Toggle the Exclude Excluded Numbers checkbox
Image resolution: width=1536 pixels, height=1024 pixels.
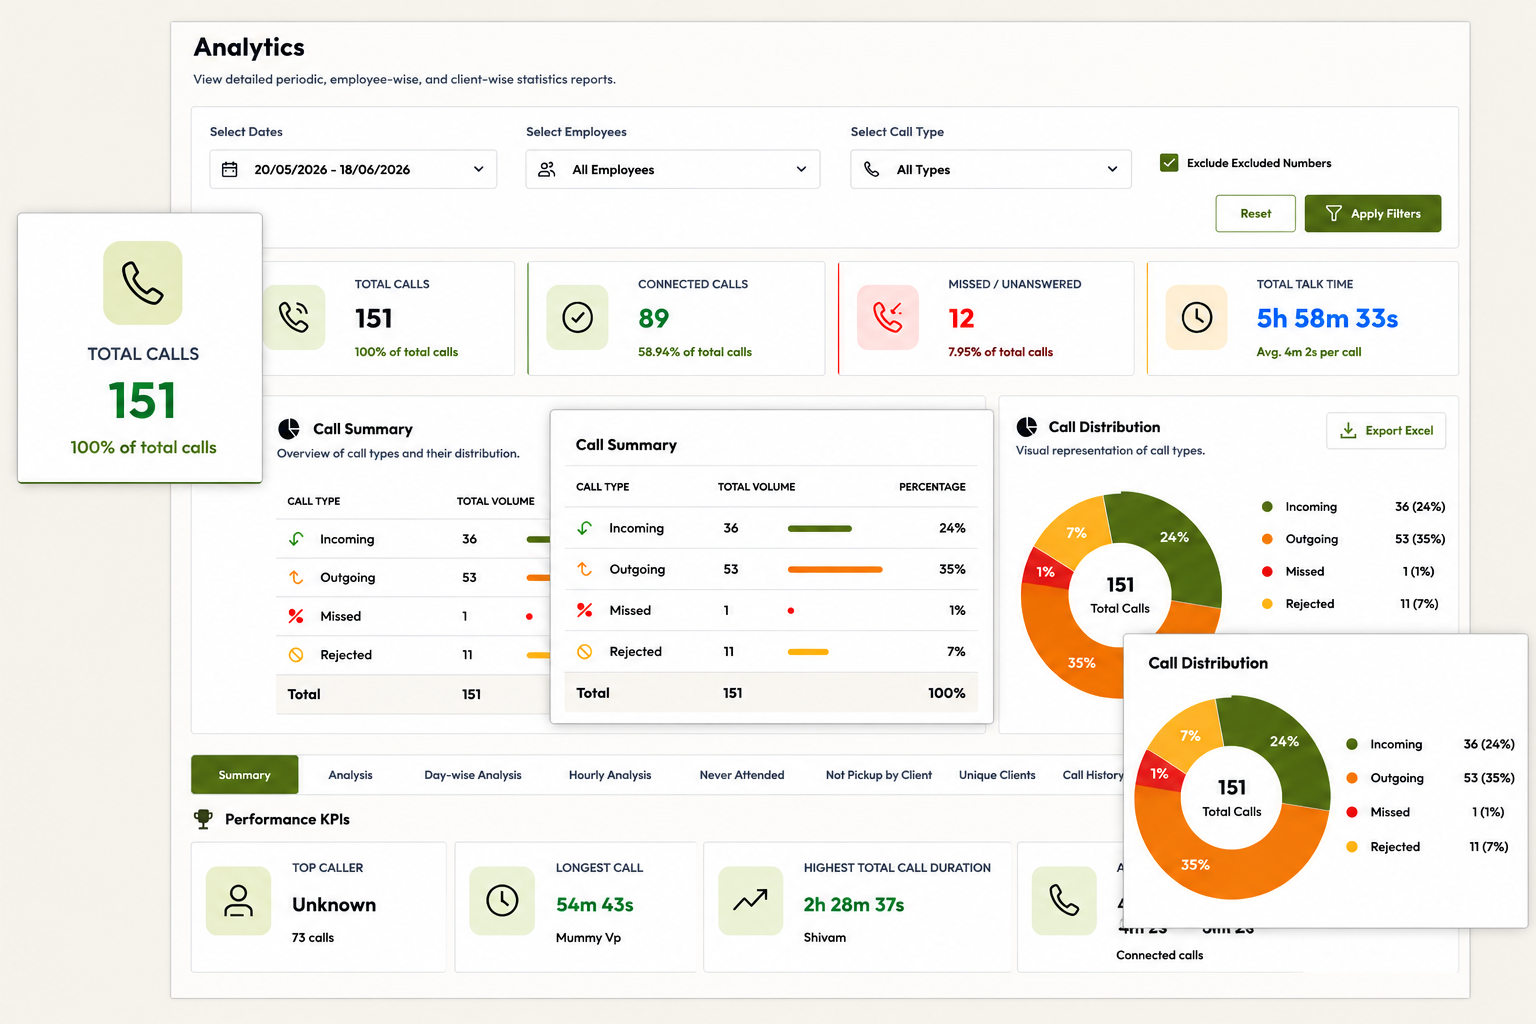pos(1169,162)
